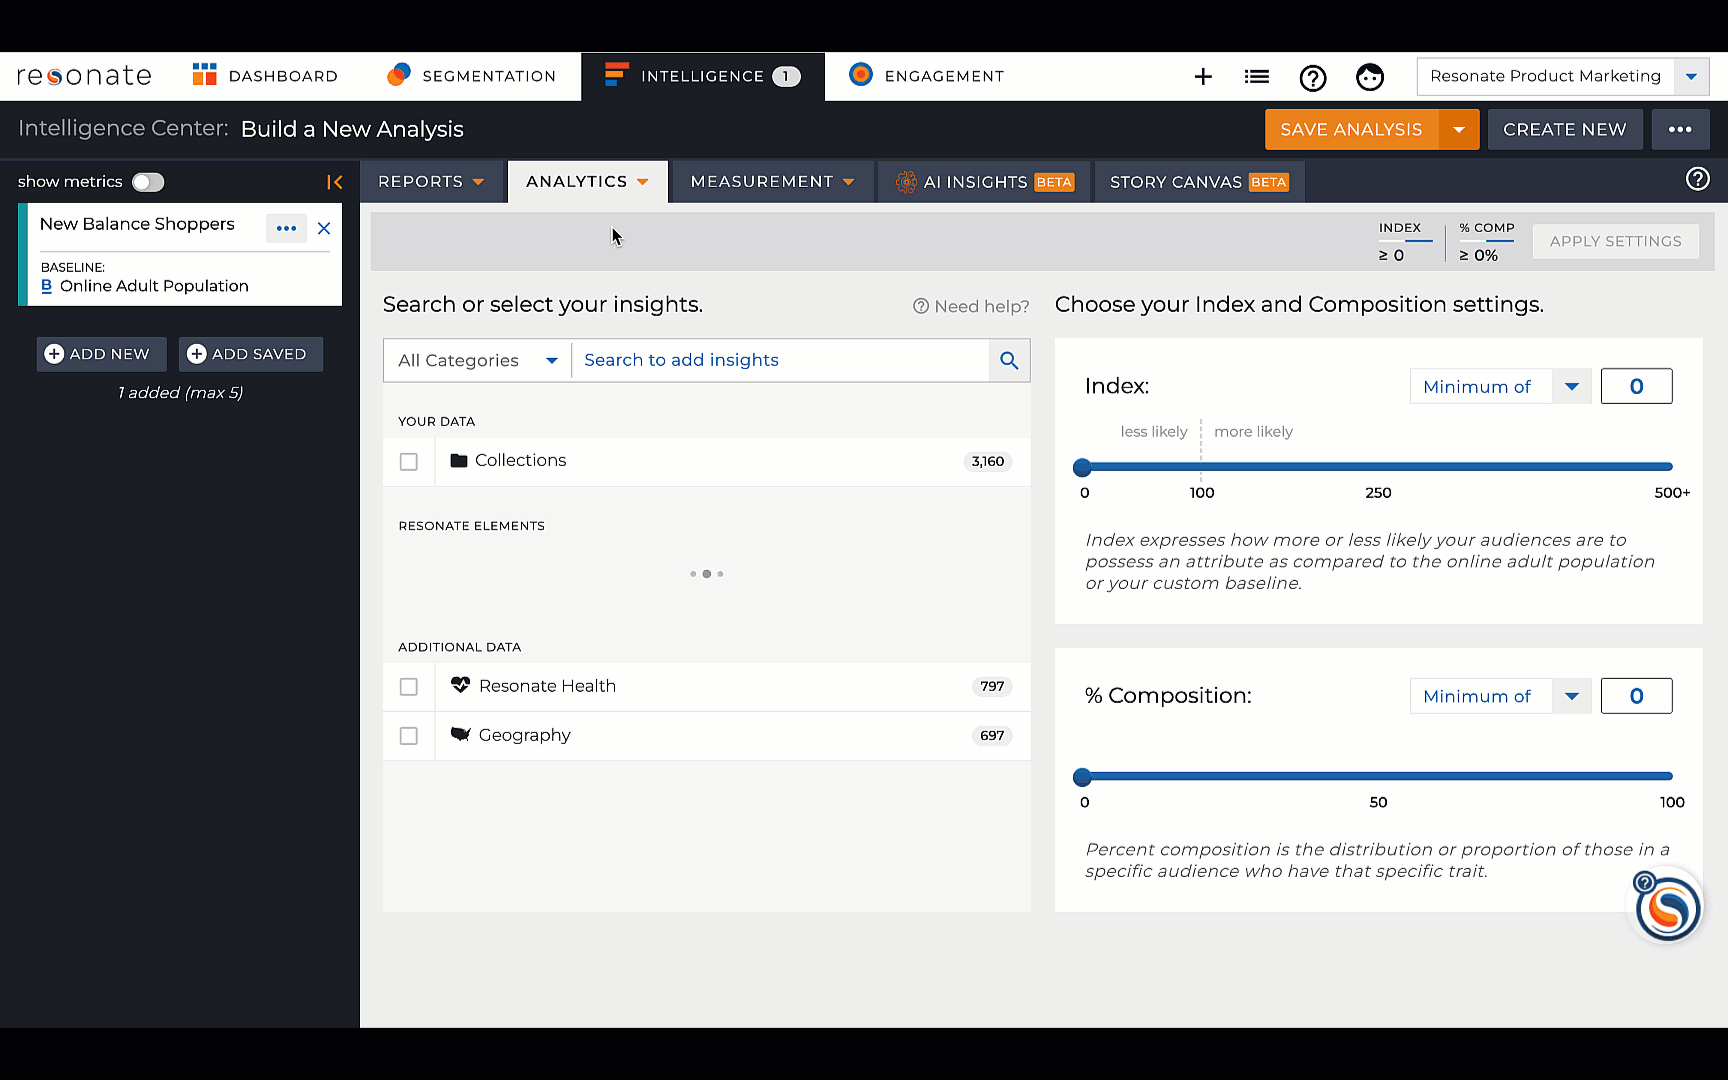Switch to the Segmentation tab
Viewport: 1728px width, 1080px height.
tap(471, 76)
